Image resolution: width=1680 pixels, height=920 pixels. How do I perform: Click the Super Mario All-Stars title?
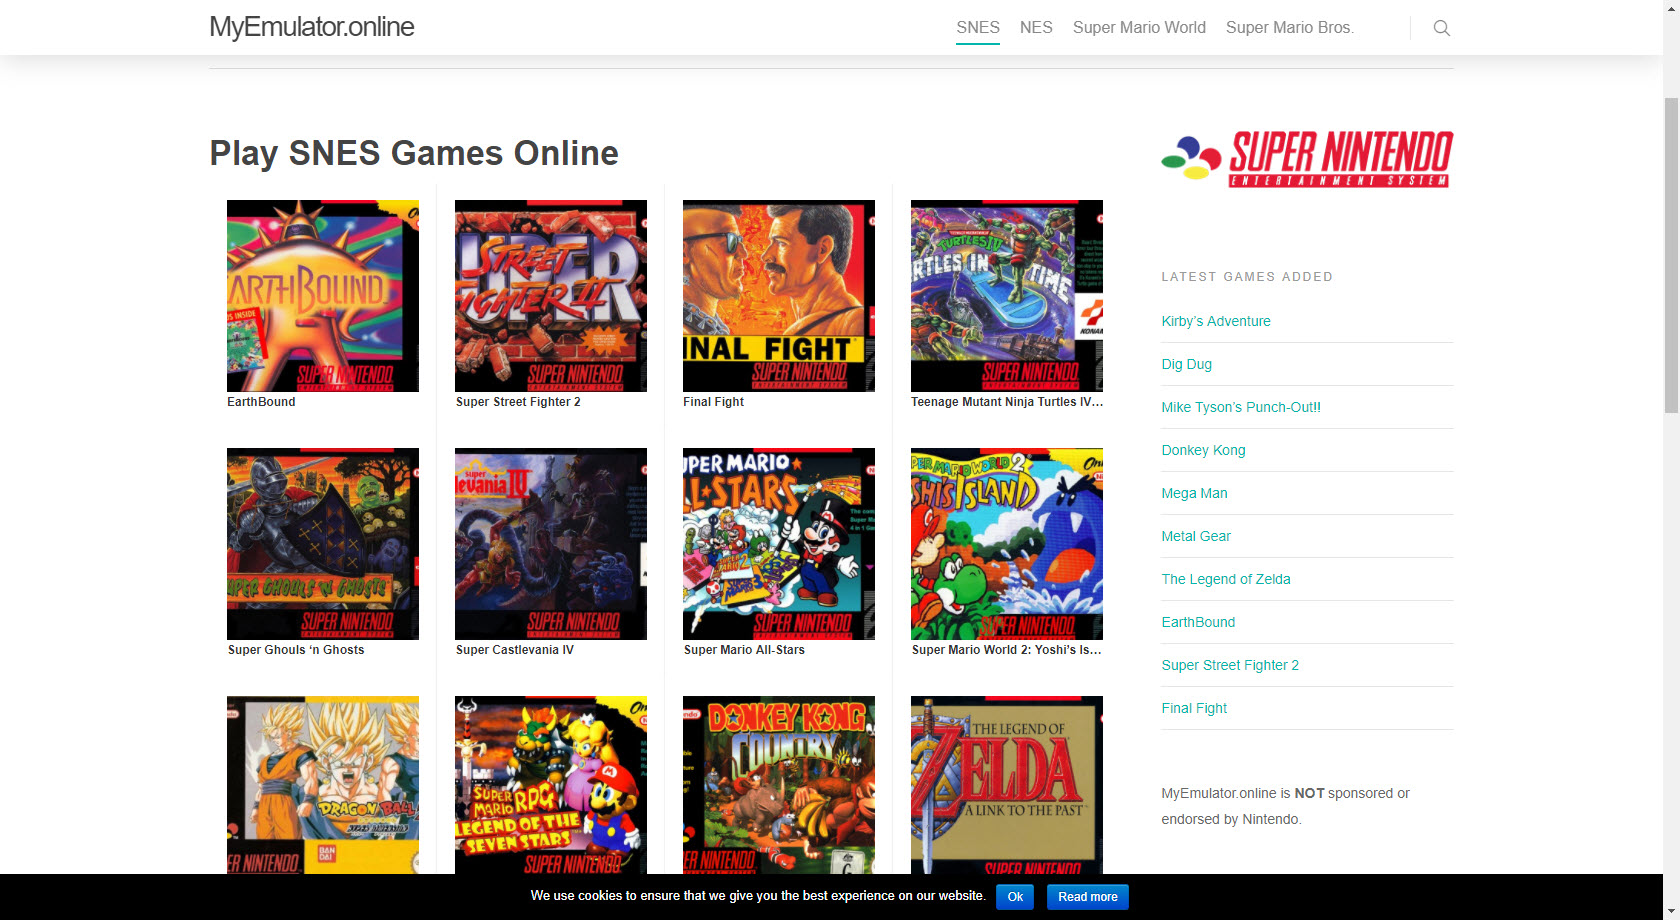click(744, 650)
